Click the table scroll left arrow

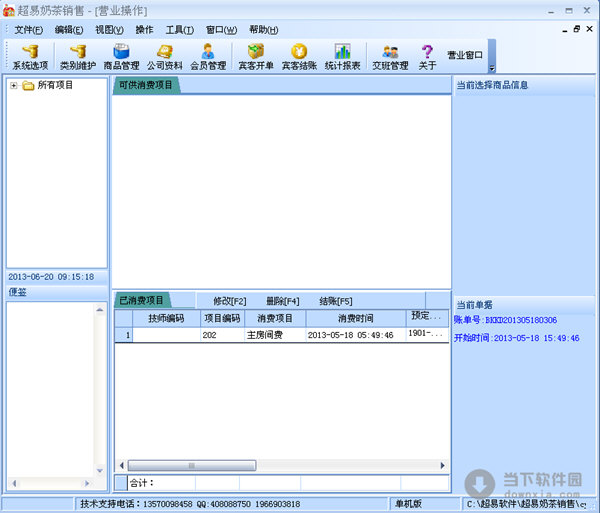pyautogui.click(x=122, y=466)
